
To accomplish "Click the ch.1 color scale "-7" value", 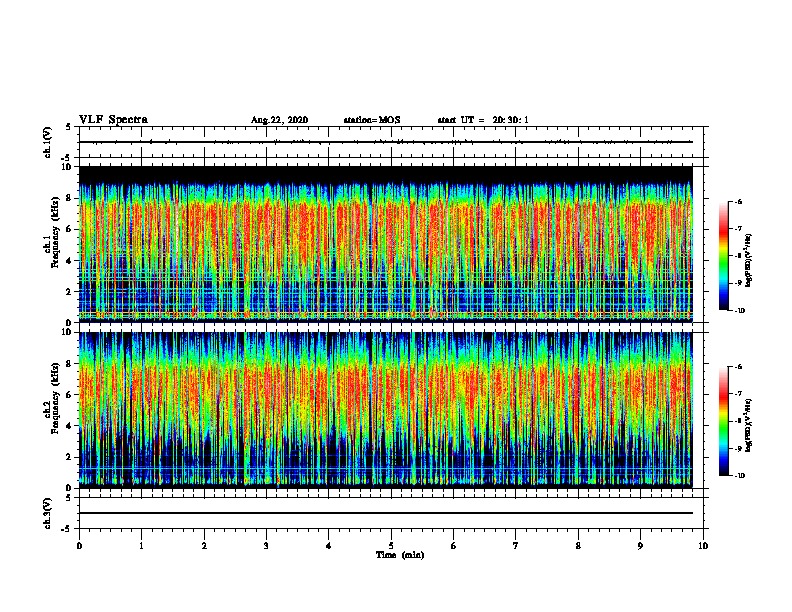I will tap(738, 229).
